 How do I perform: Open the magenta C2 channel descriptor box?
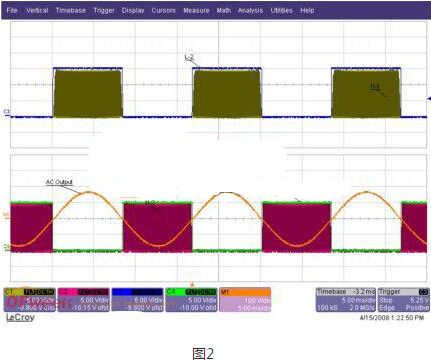[84, 300]
